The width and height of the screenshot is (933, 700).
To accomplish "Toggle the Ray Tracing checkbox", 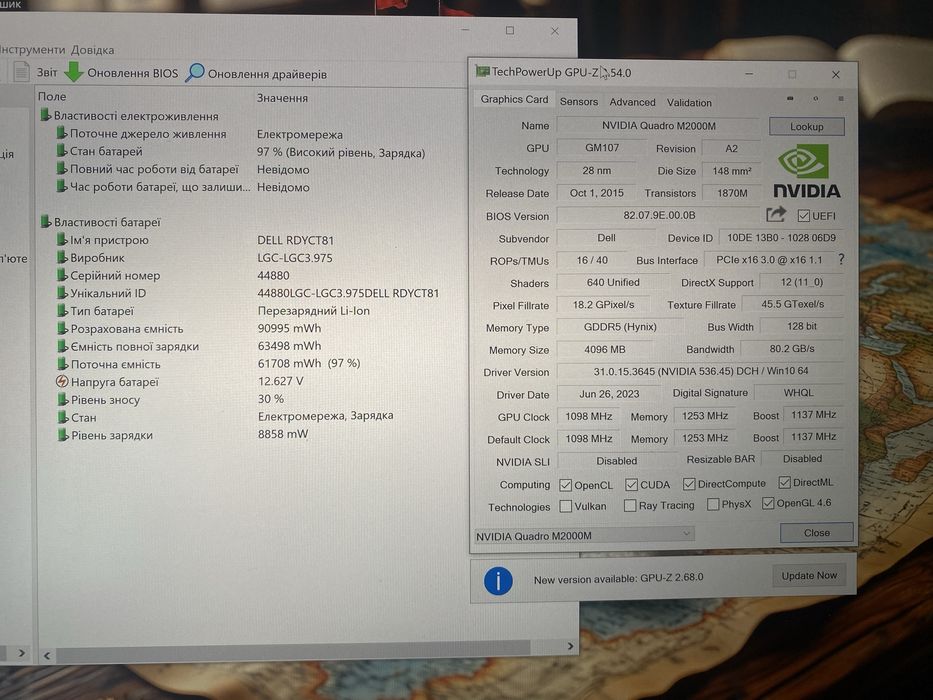I will (630, 505).
